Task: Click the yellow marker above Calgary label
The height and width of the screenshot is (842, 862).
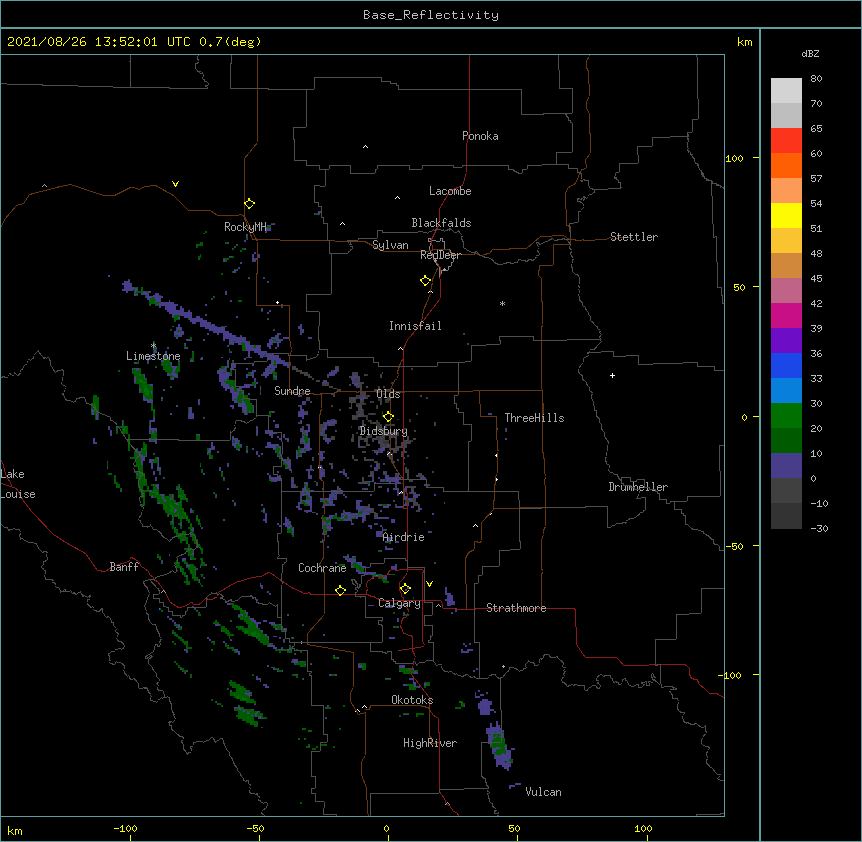Action: point(405,589)
